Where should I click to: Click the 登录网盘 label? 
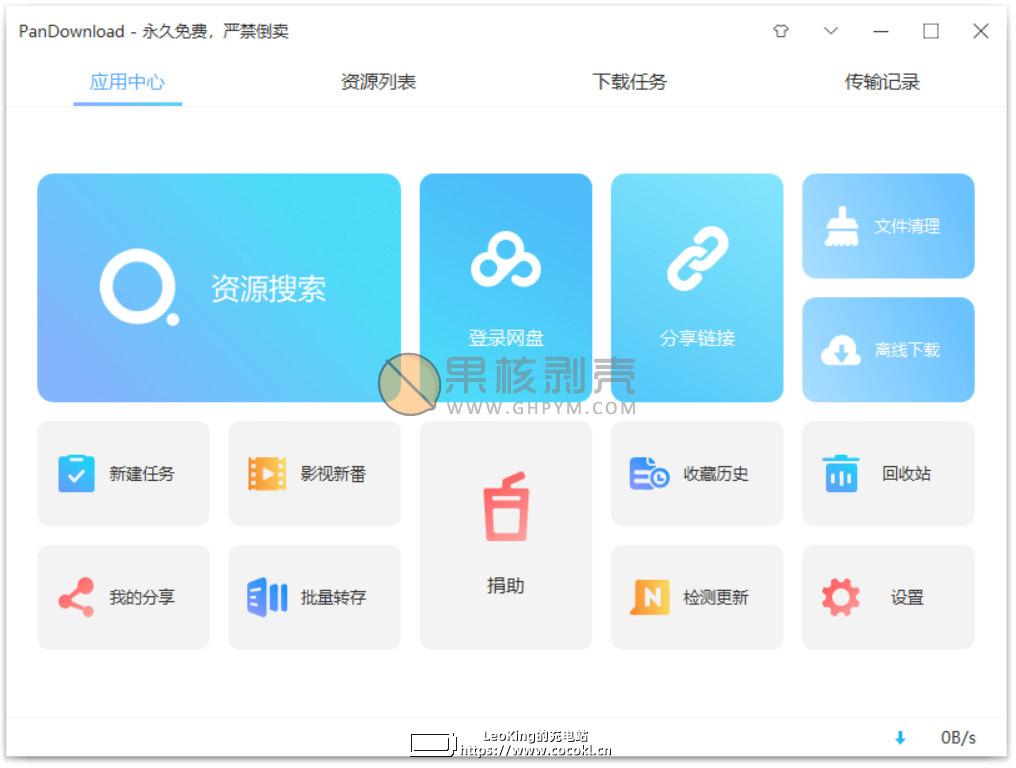[506, 338]
